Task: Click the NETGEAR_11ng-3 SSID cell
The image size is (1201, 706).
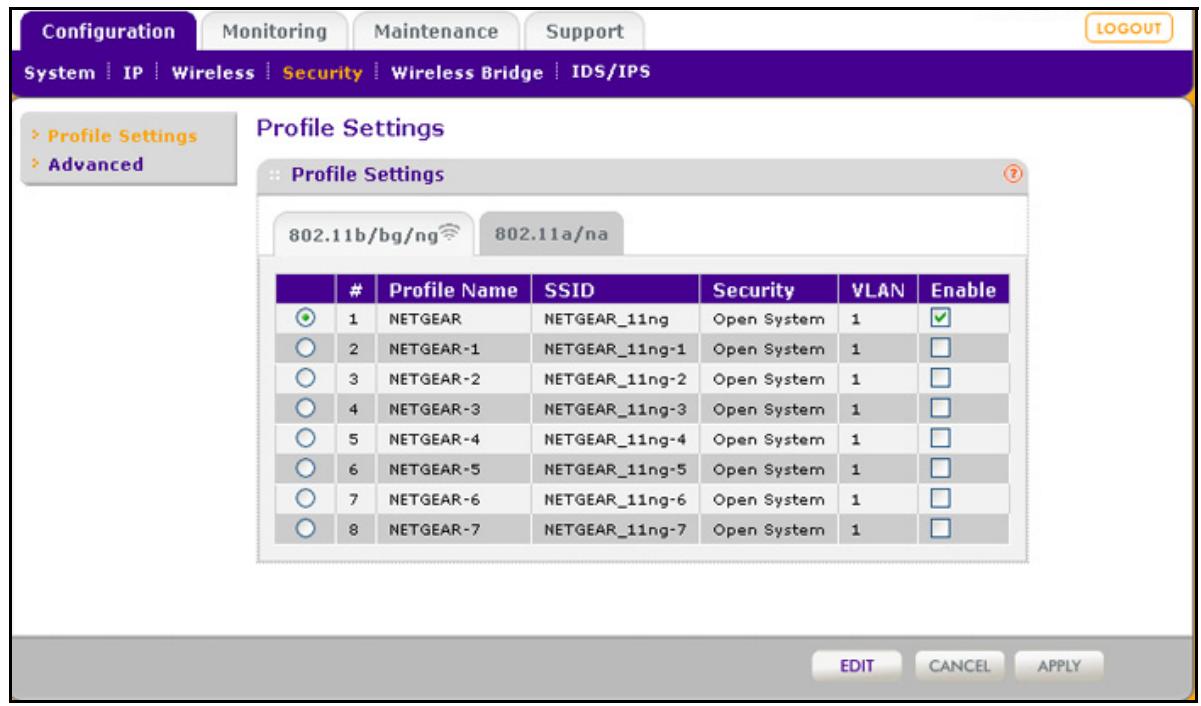Action: tap(616, 409)
